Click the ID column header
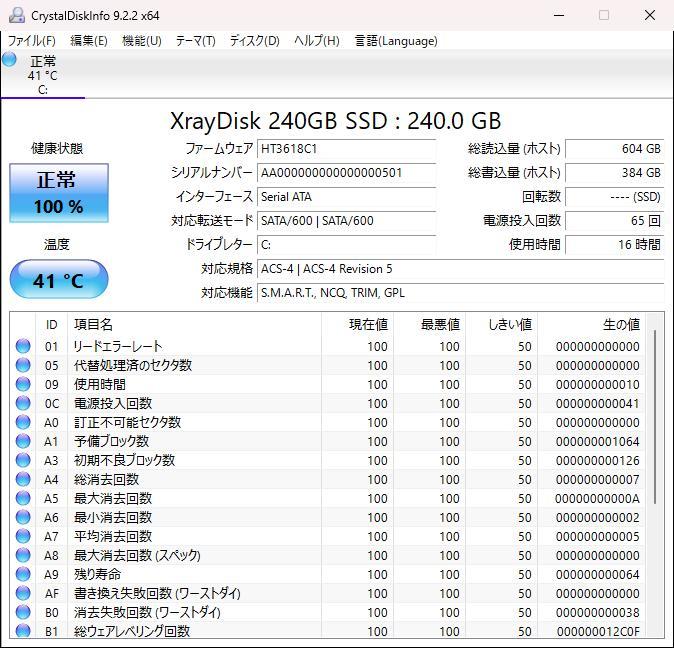Viewport: 674px width, 648px height. coord(51,324)
